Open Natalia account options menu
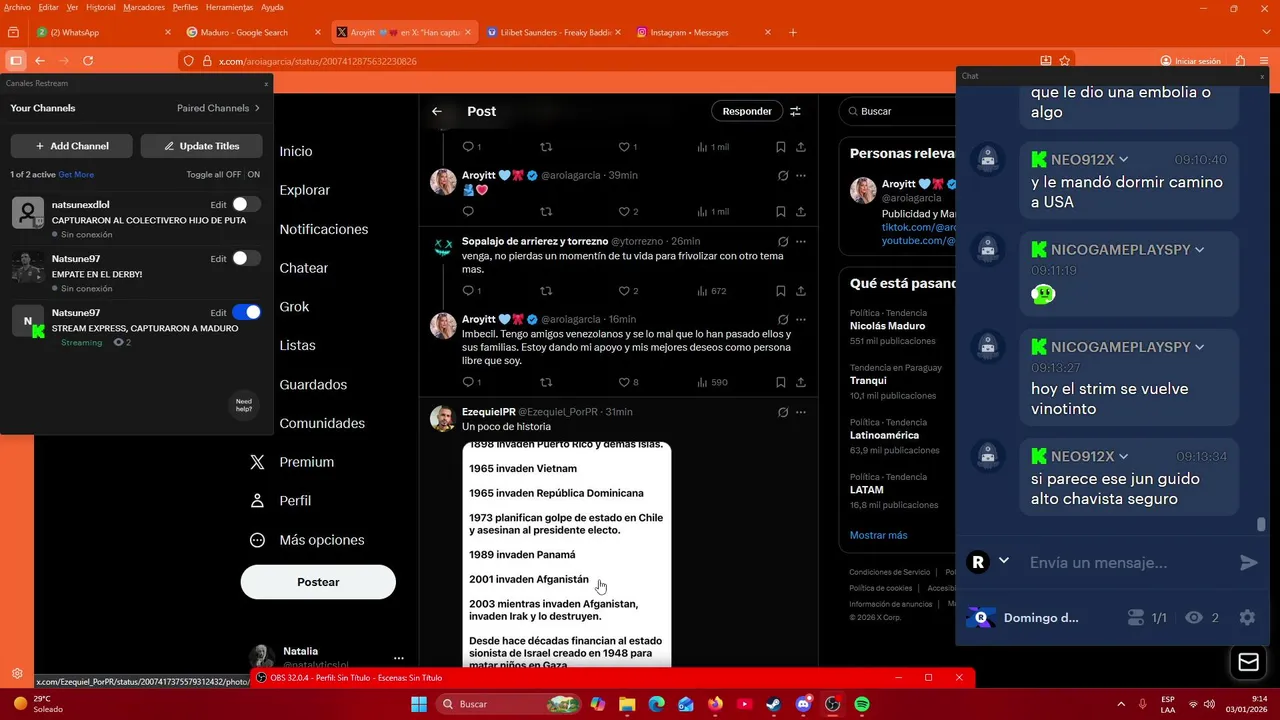The image size is (1280, 720). (399, 658)
